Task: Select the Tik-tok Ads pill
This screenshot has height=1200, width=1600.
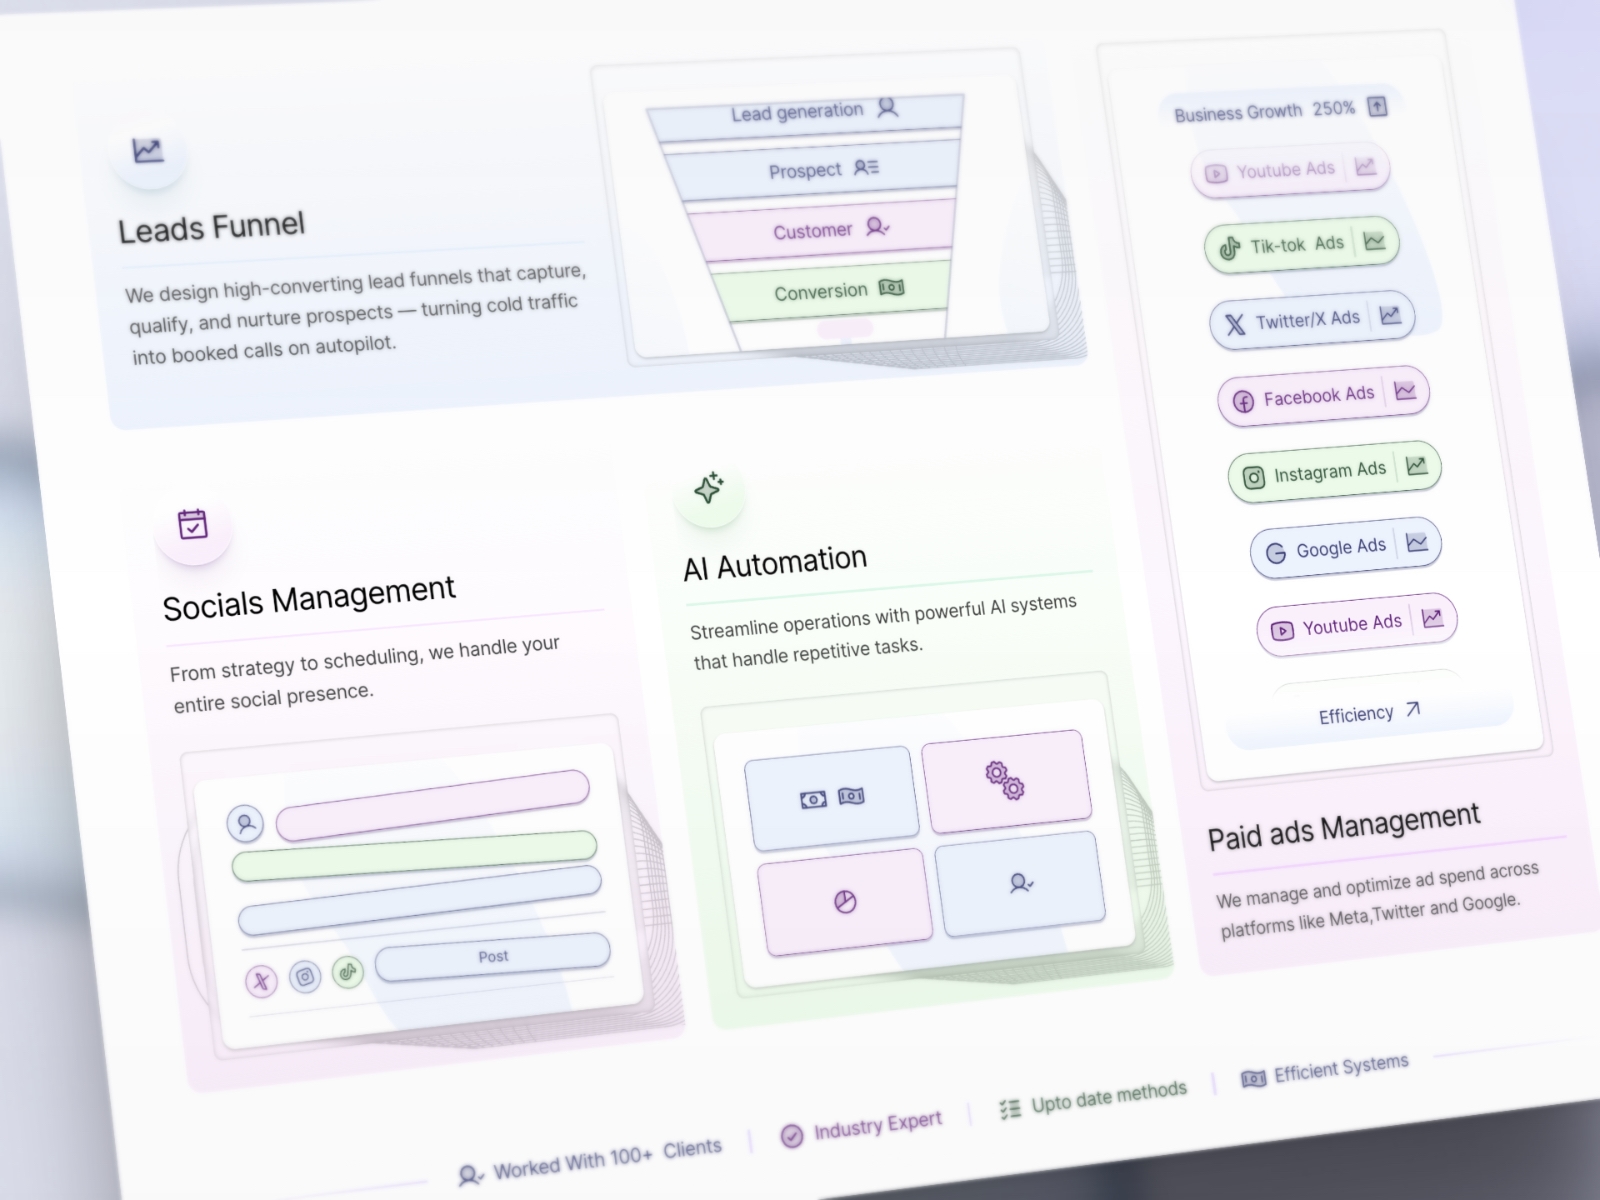Action: 1300,244
